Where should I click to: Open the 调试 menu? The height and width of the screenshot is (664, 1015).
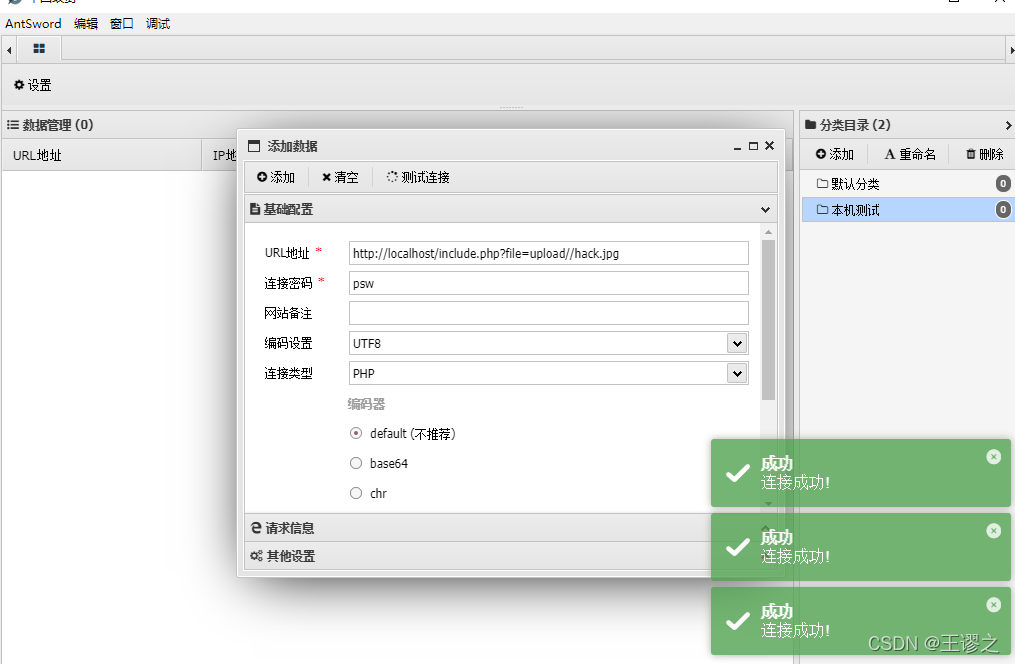[158, 24]
